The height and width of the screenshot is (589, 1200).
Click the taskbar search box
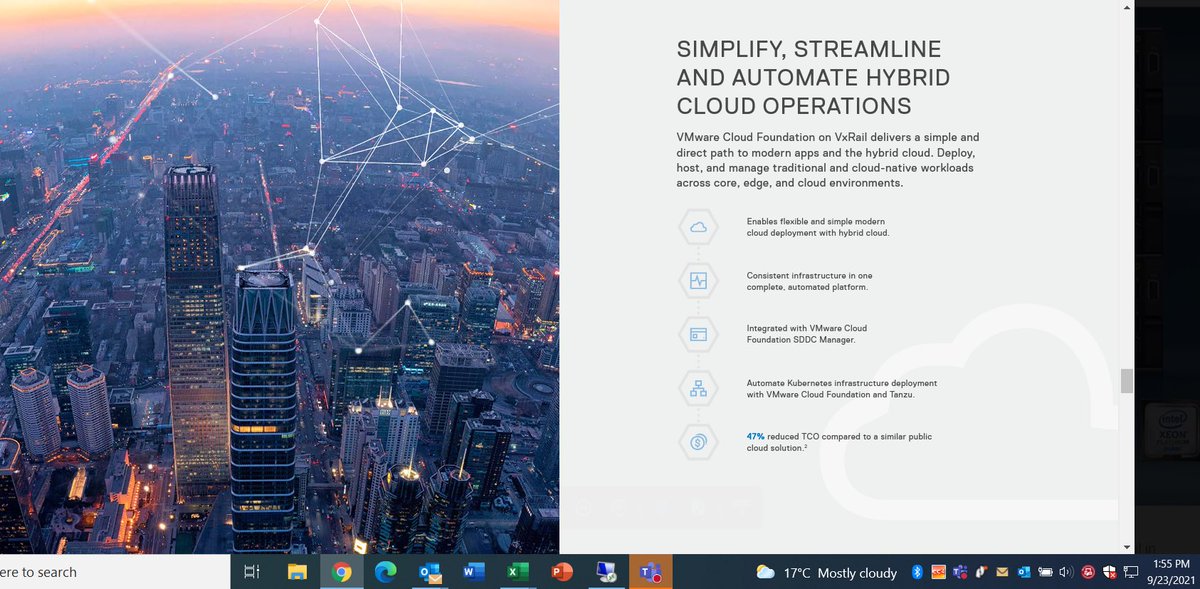[x=114, y=572]
